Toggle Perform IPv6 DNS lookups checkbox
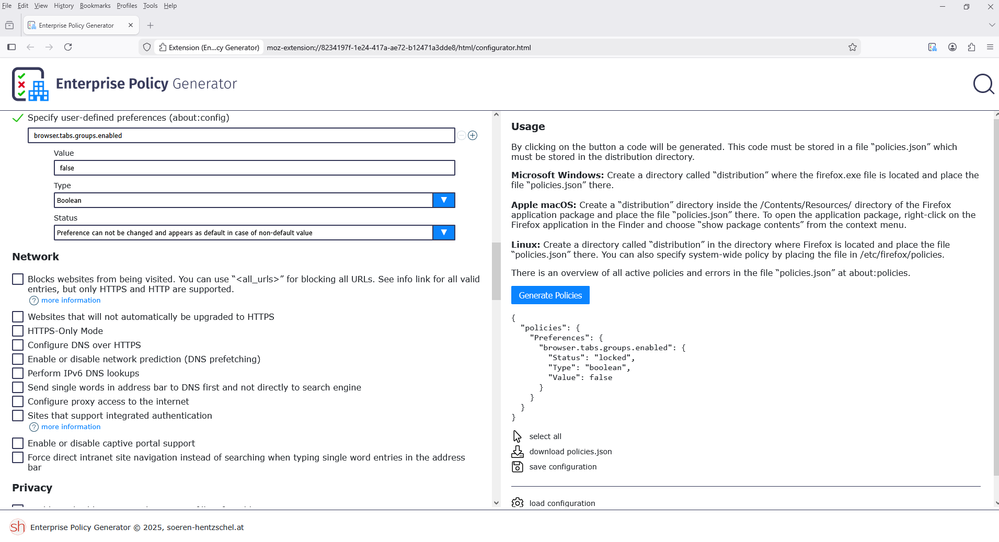Image resolution: width=999 pixels, height=542 pixels. click(18, 373)
